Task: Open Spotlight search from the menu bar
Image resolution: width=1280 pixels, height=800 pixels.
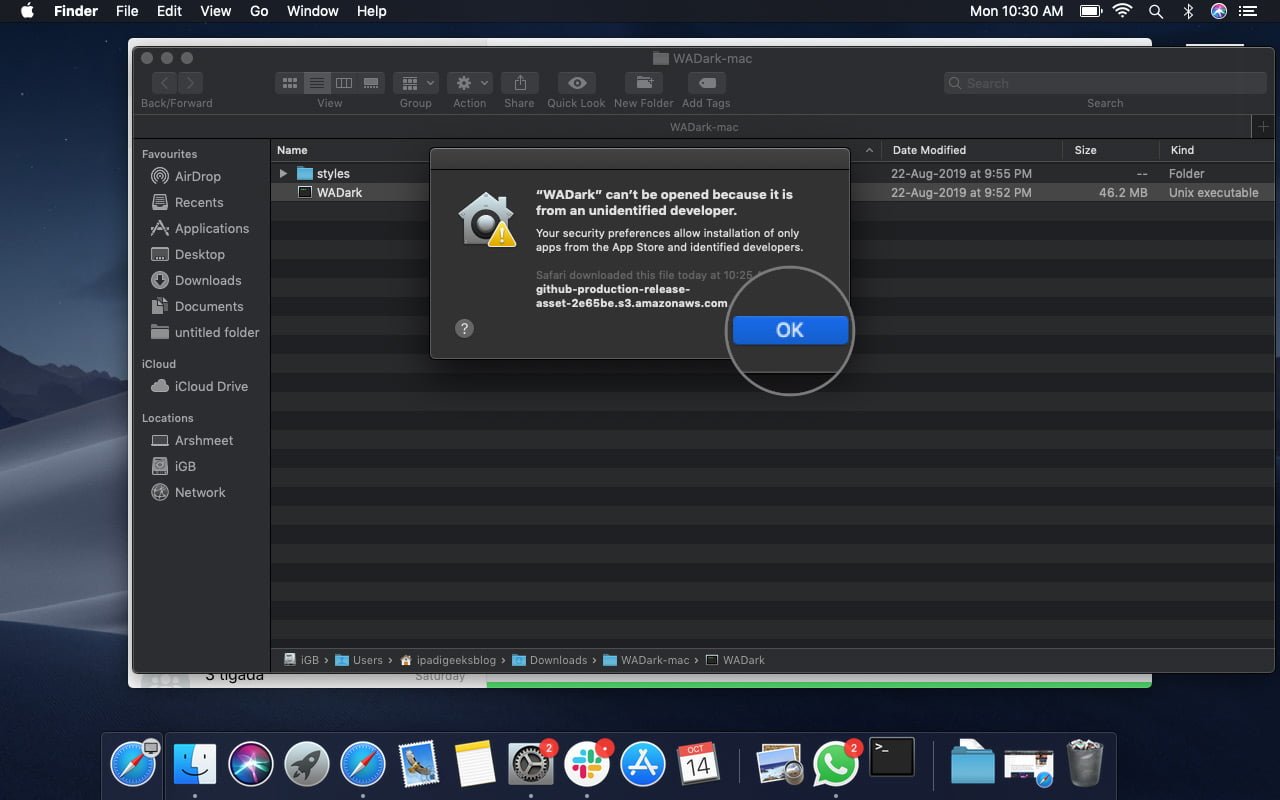Action: (1156, 11)
